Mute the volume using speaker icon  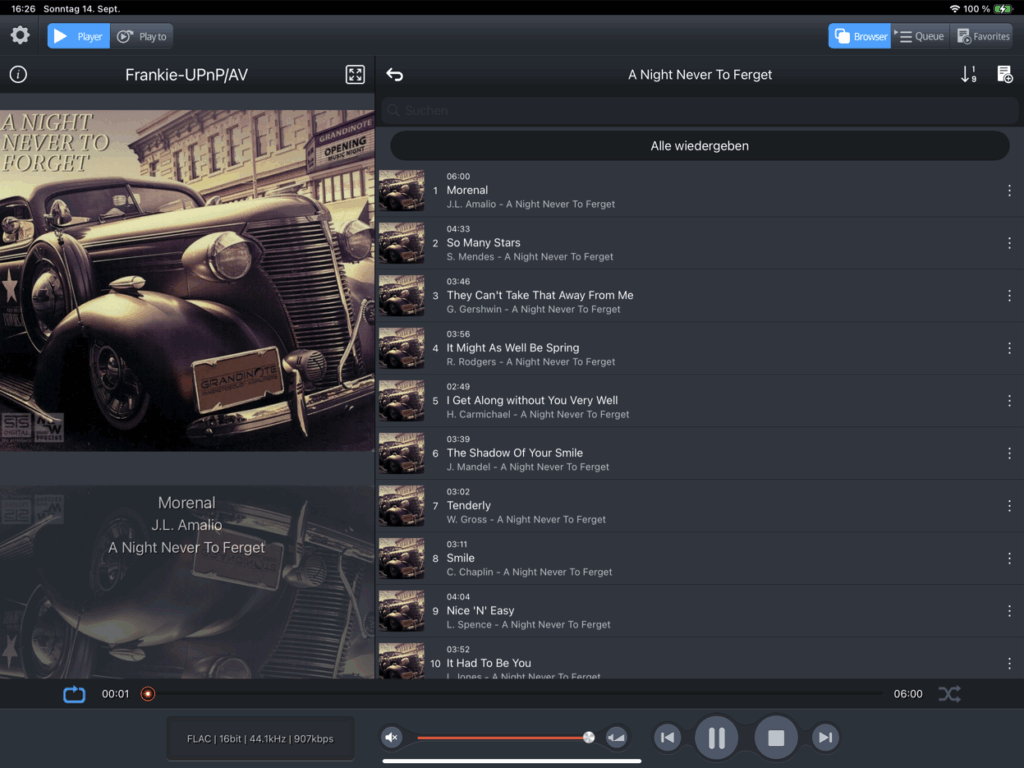(392, 738)
